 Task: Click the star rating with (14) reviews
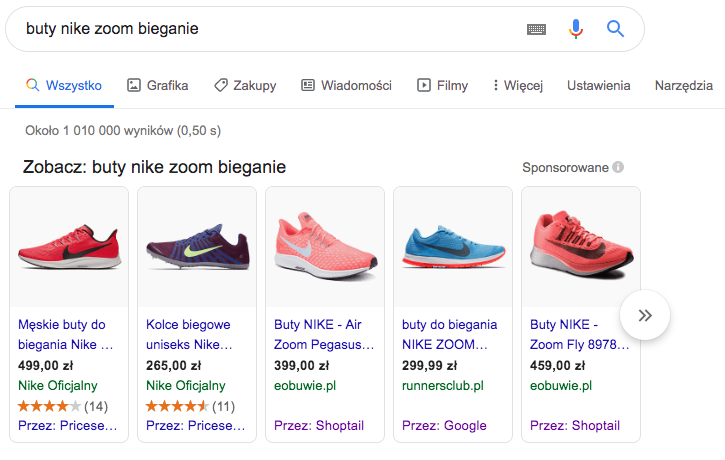click(x=63, y=406)
